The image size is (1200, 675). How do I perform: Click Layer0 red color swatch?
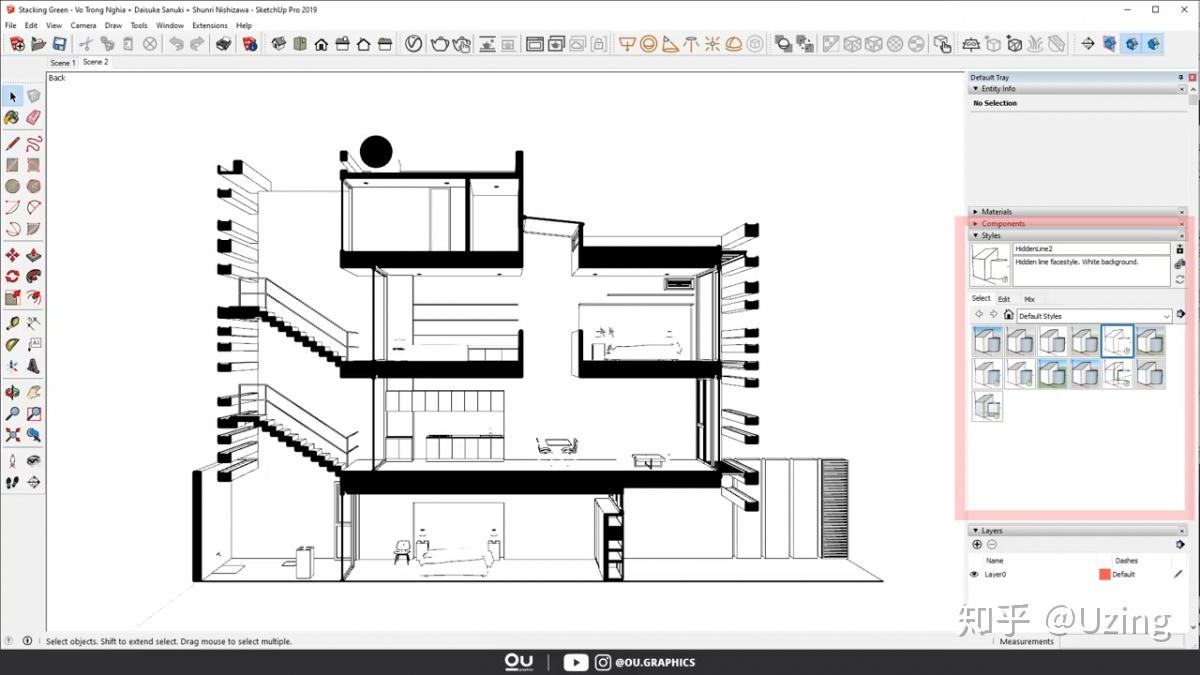click(1104, 574)
